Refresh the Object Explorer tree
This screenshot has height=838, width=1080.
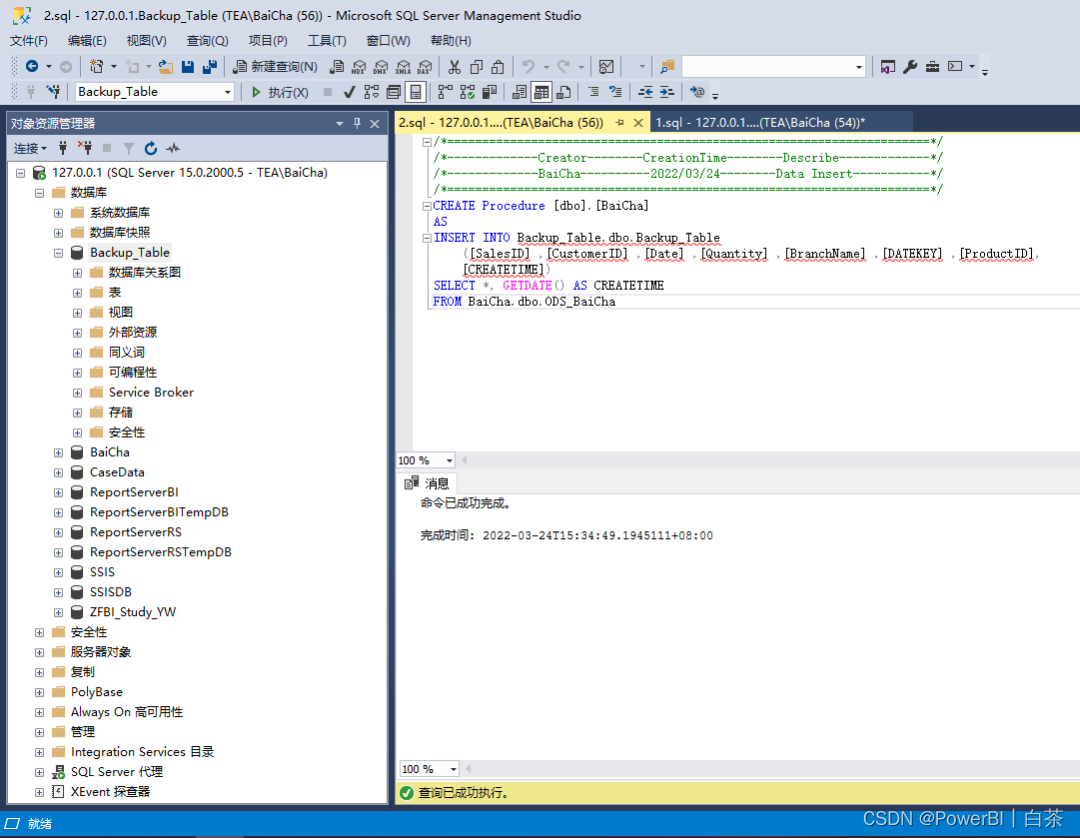150,148
